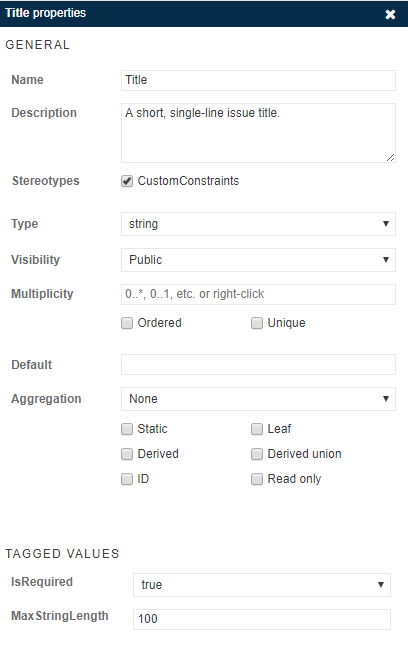Click the empty Default value field
The width and height of the screenshot is (408, 654).
(258, 365)
